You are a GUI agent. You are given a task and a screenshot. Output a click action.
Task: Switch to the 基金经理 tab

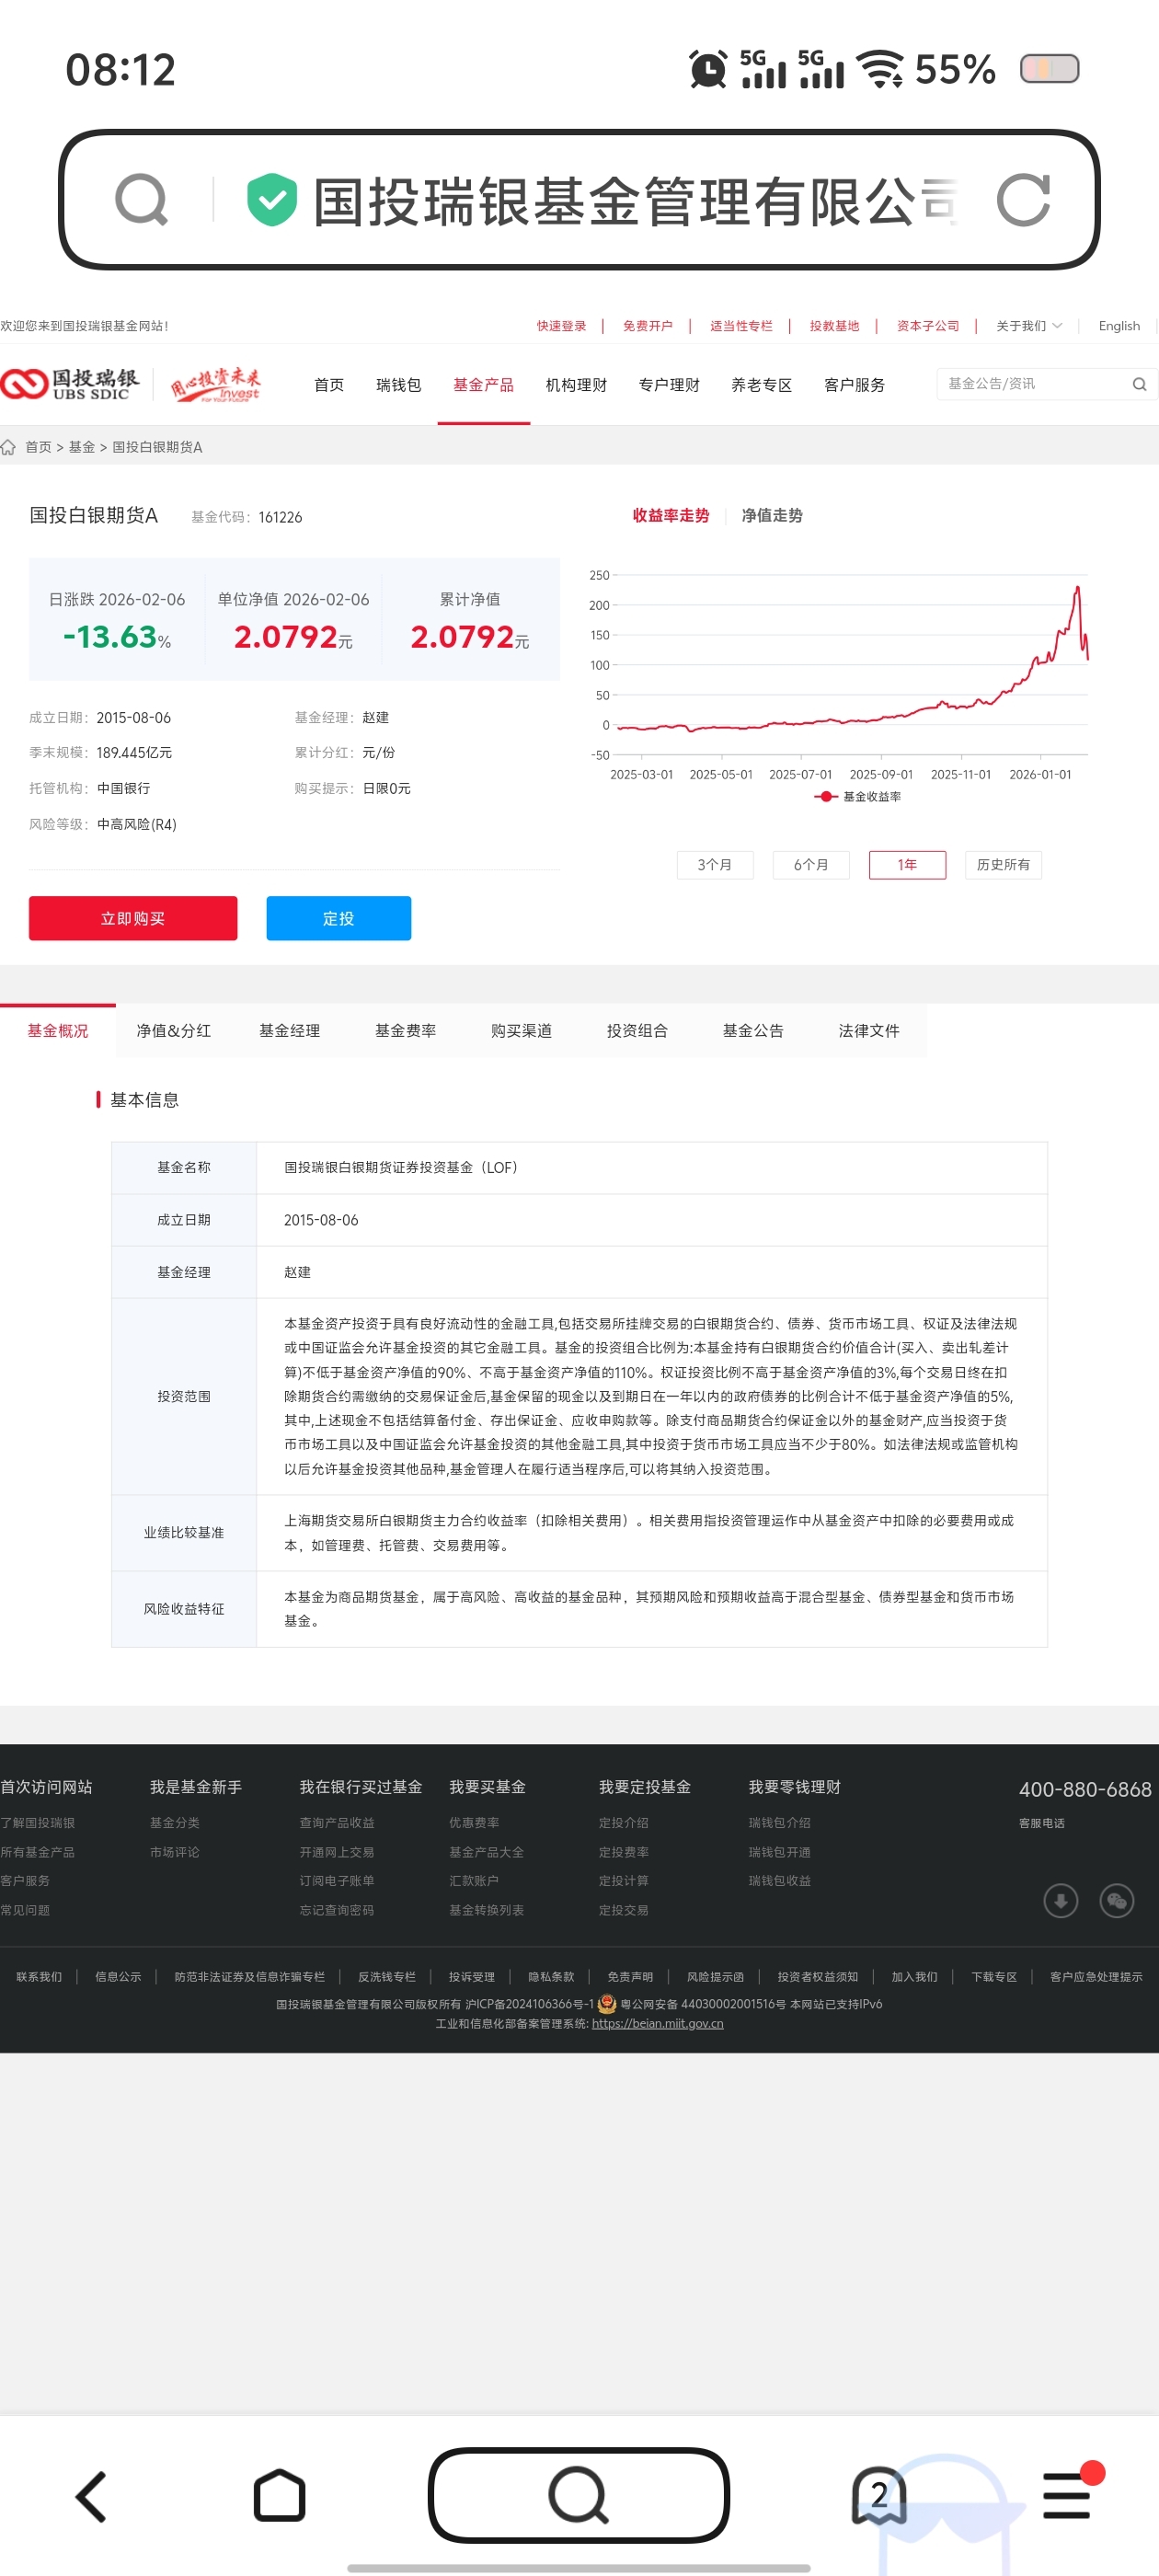[290, 1031]
